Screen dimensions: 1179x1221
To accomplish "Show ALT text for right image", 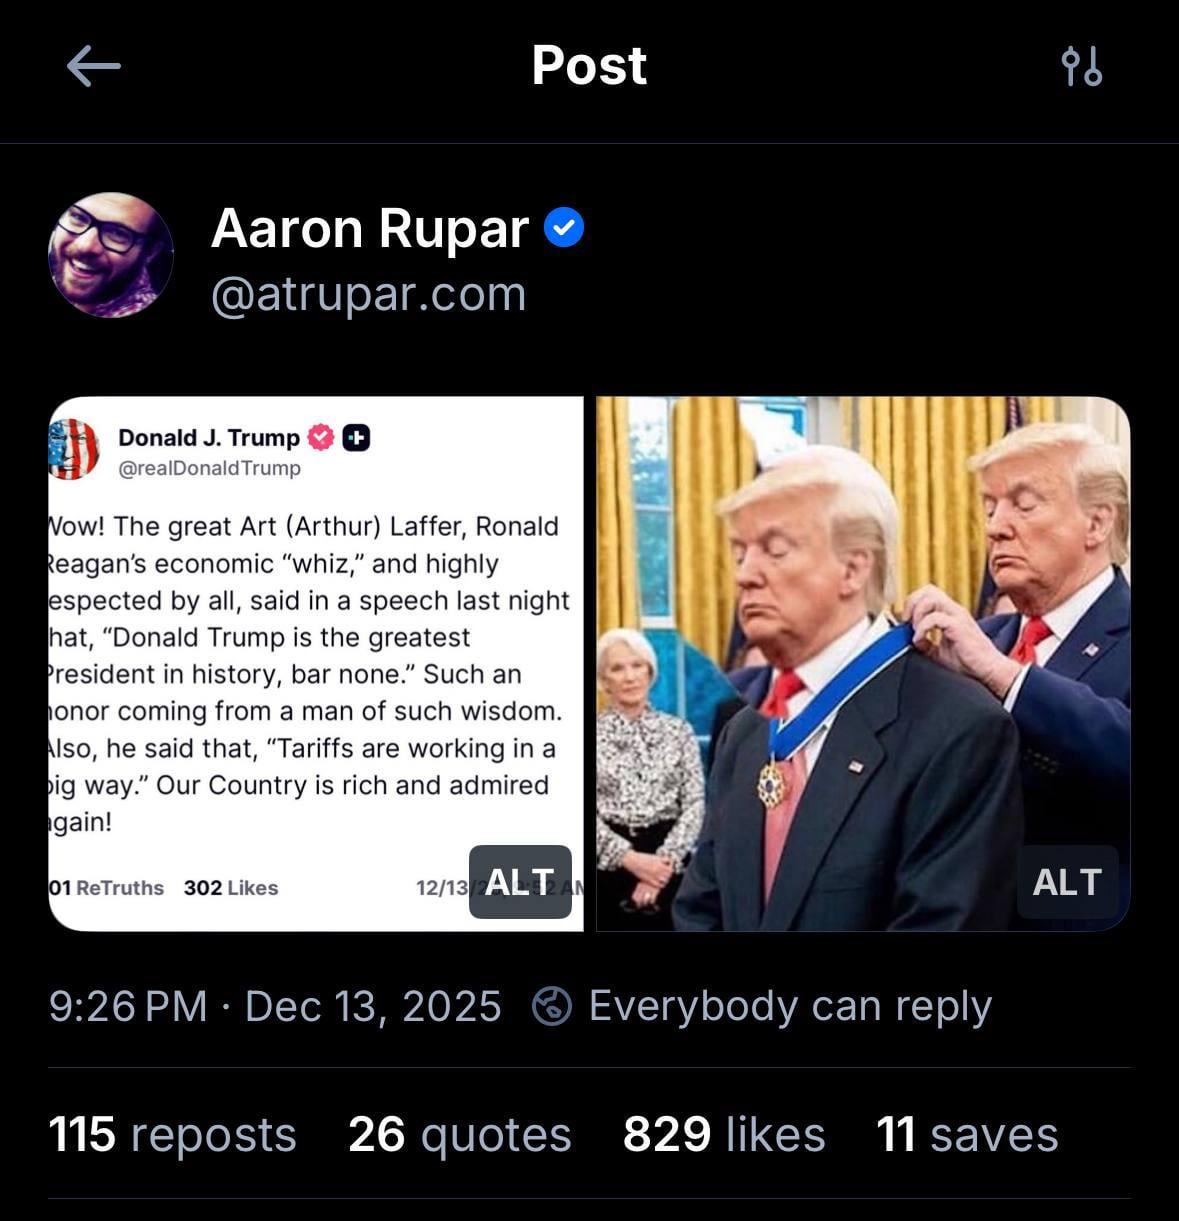I will [1067, 882].
